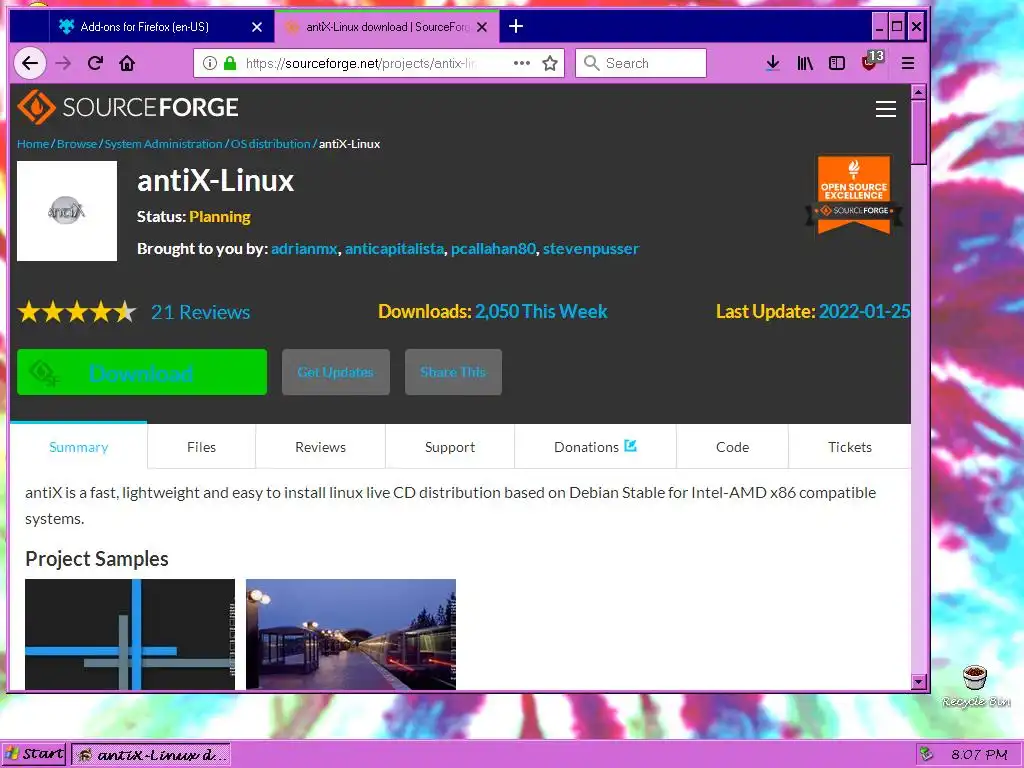
Task: Open the Firefox hamburger menu
Action: tap(908, 63)
